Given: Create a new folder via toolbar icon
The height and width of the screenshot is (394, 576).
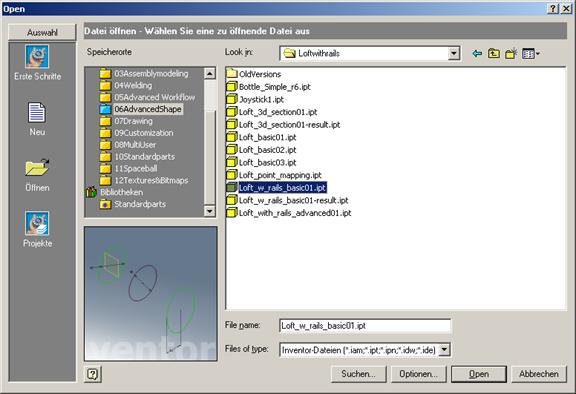Looking at the screenshot, I should (511, 54).
